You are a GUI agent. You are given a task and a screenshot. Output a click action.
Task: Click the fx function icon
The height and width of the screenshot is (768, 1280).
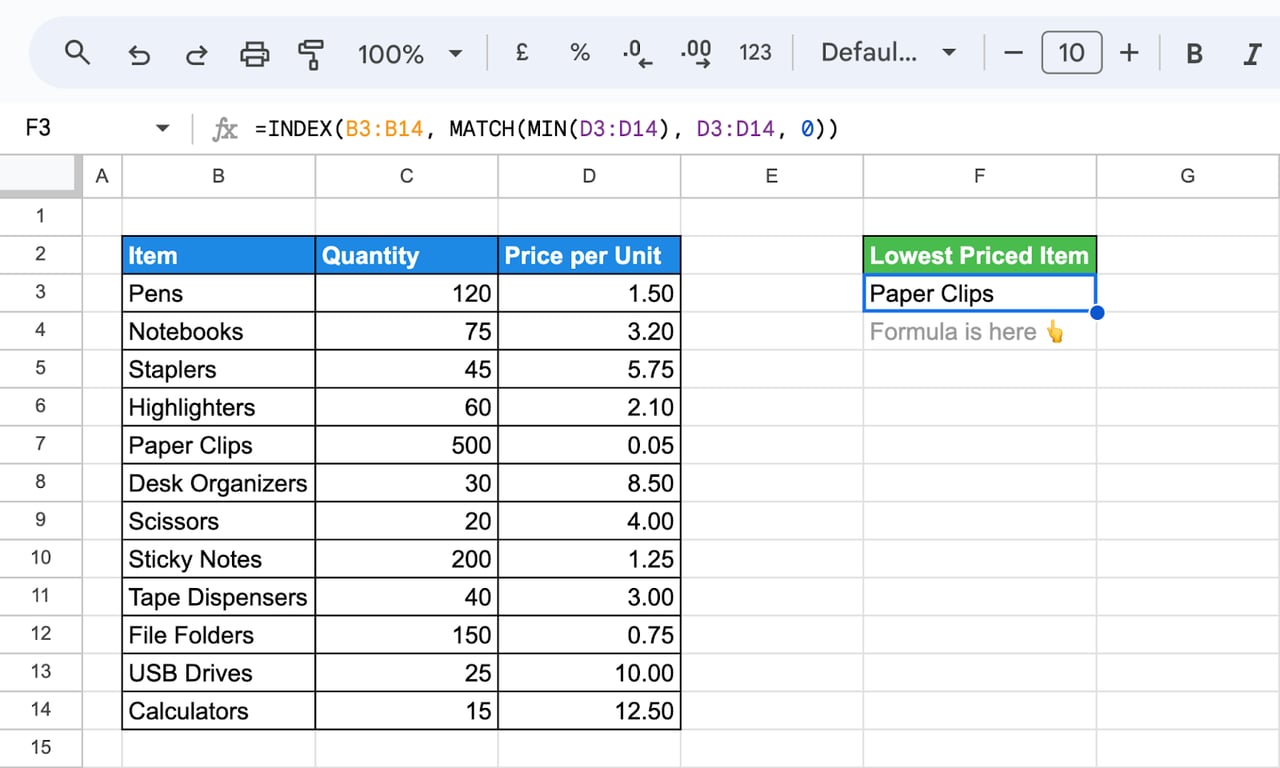pyautogui.click(x=225, y=129)
